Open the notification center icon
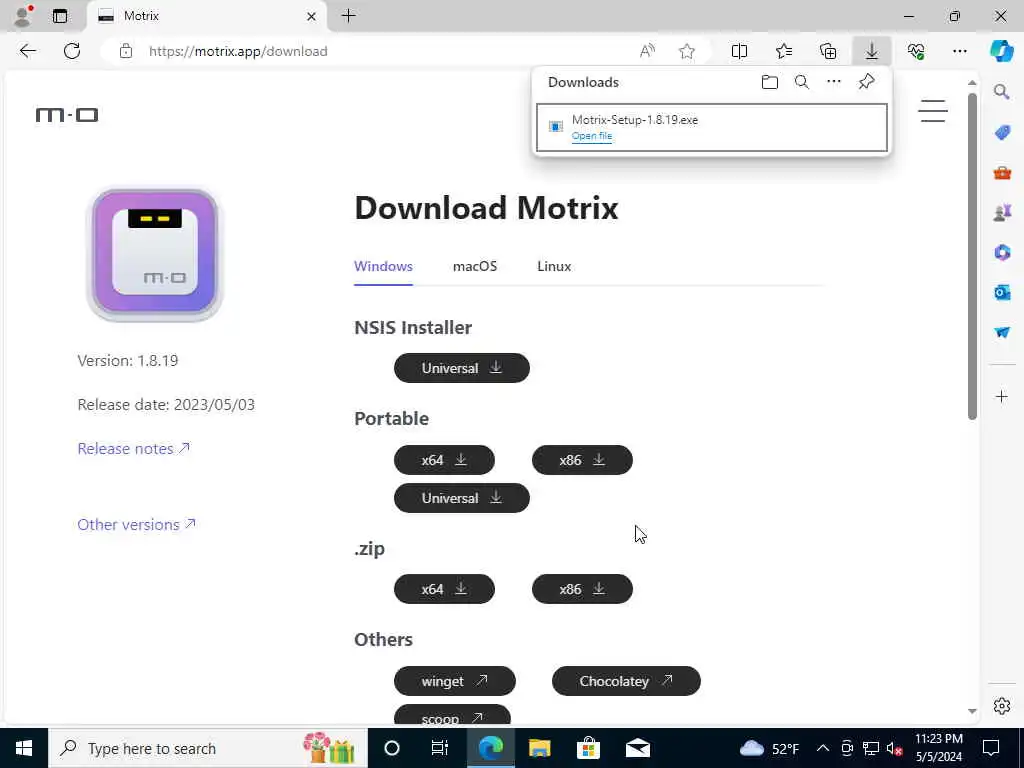Screen dimensions: 1024x768 pyautogui.click(x=991, y=748)
